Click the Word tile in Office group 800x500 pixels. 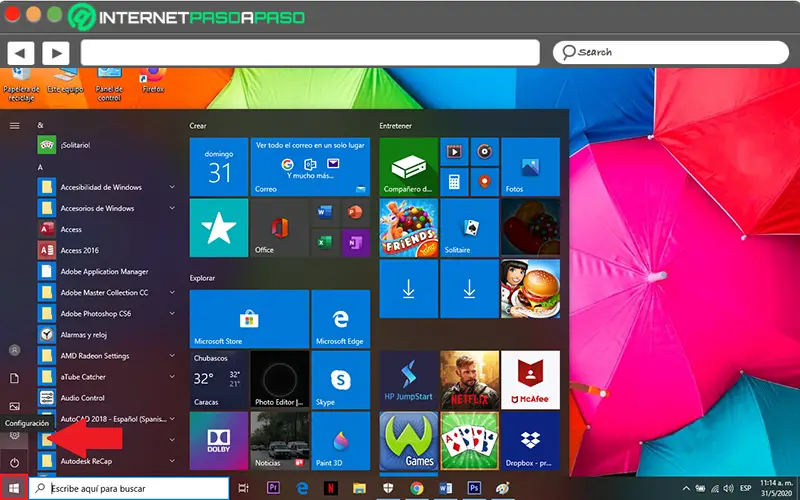tap(324, 212)
